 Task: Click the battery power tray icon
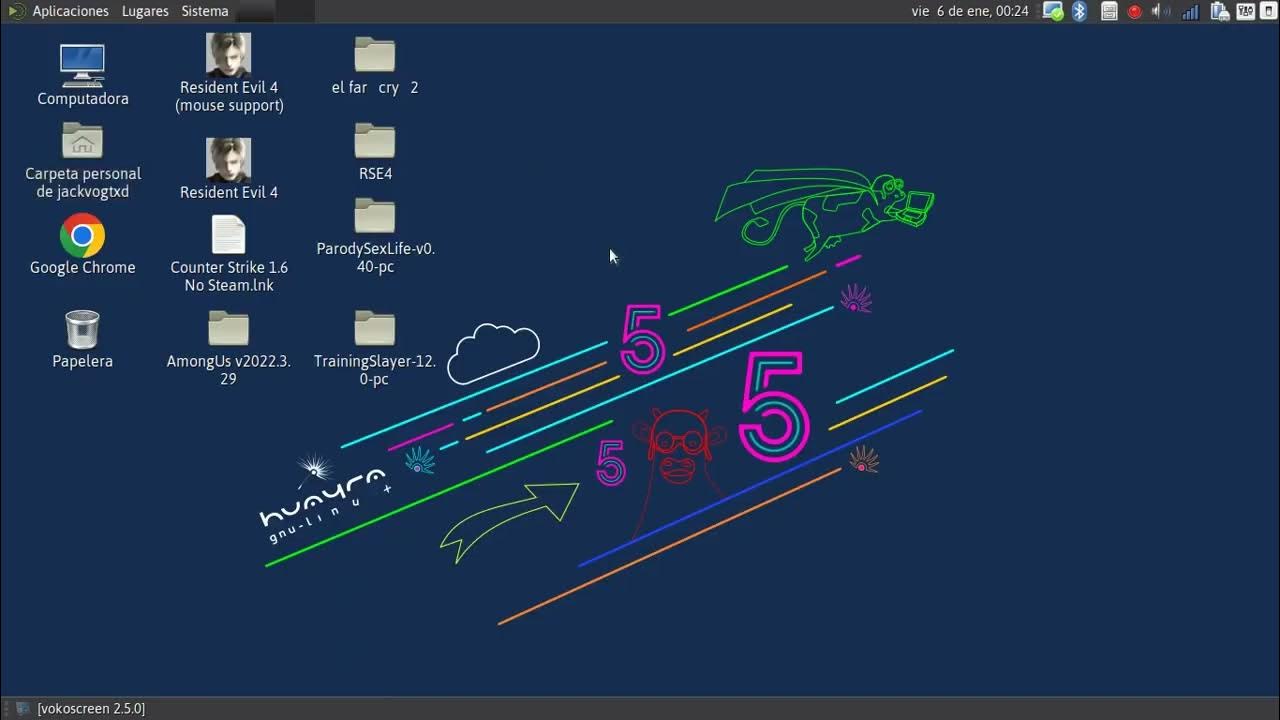(1219, 11)
